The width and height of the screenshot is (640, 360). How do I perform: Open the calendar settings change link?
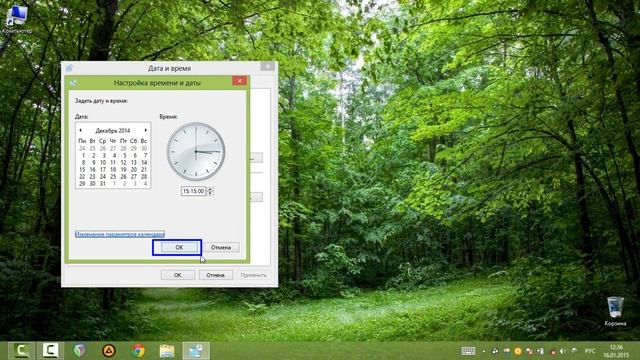[120, 234]
